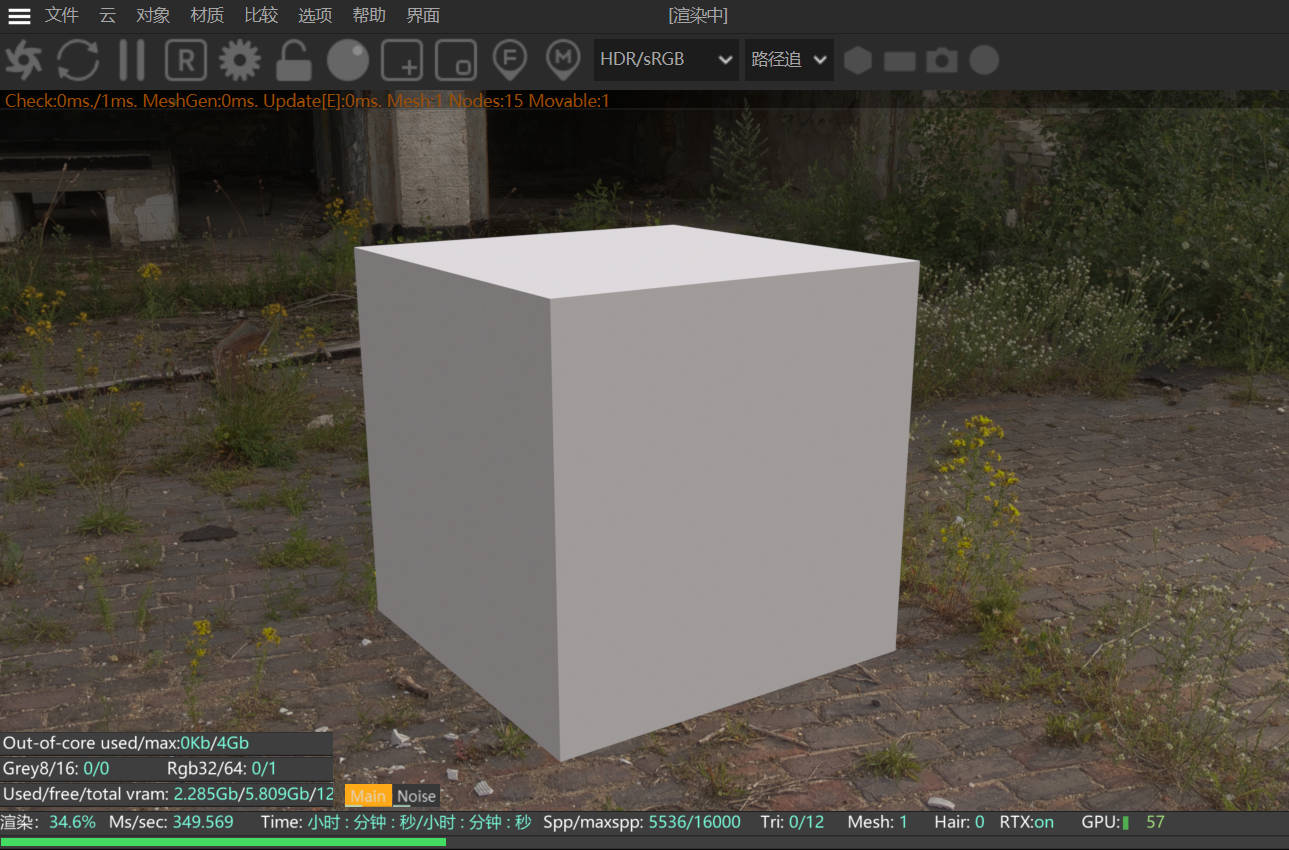Restart the render with the shutter icon
Viewport: 1289px width, 850px height.
coord(24,60)
